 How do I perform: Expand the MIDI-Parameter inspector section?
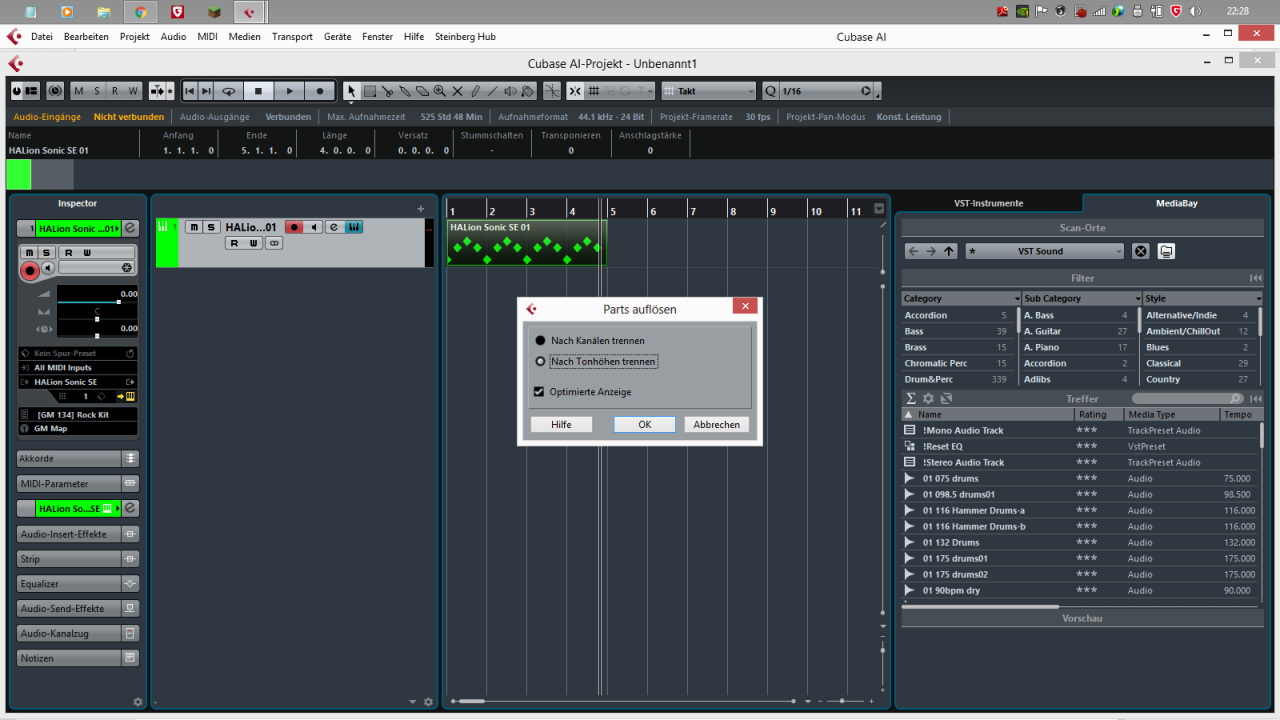point(78,483)
